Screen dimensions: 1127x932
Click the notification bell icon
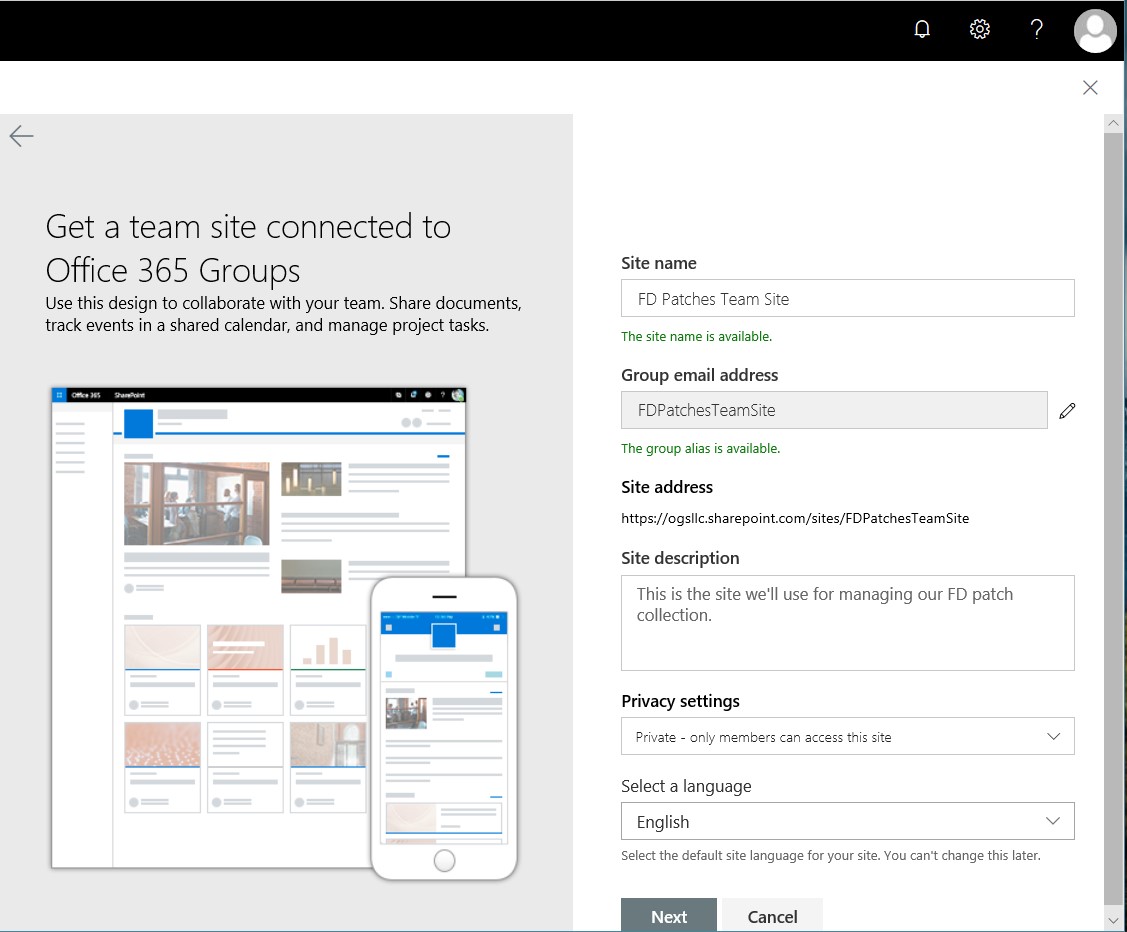point(921,29)
